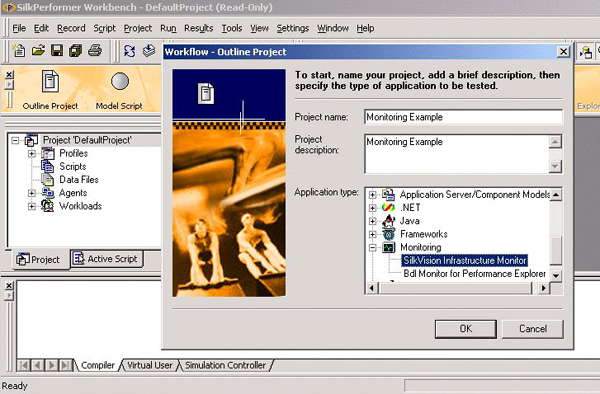The width and height of the screenshot is (600, 394).
Task: Click output tabs scroll-to-last arrow
Action: (x=65, y=365)
